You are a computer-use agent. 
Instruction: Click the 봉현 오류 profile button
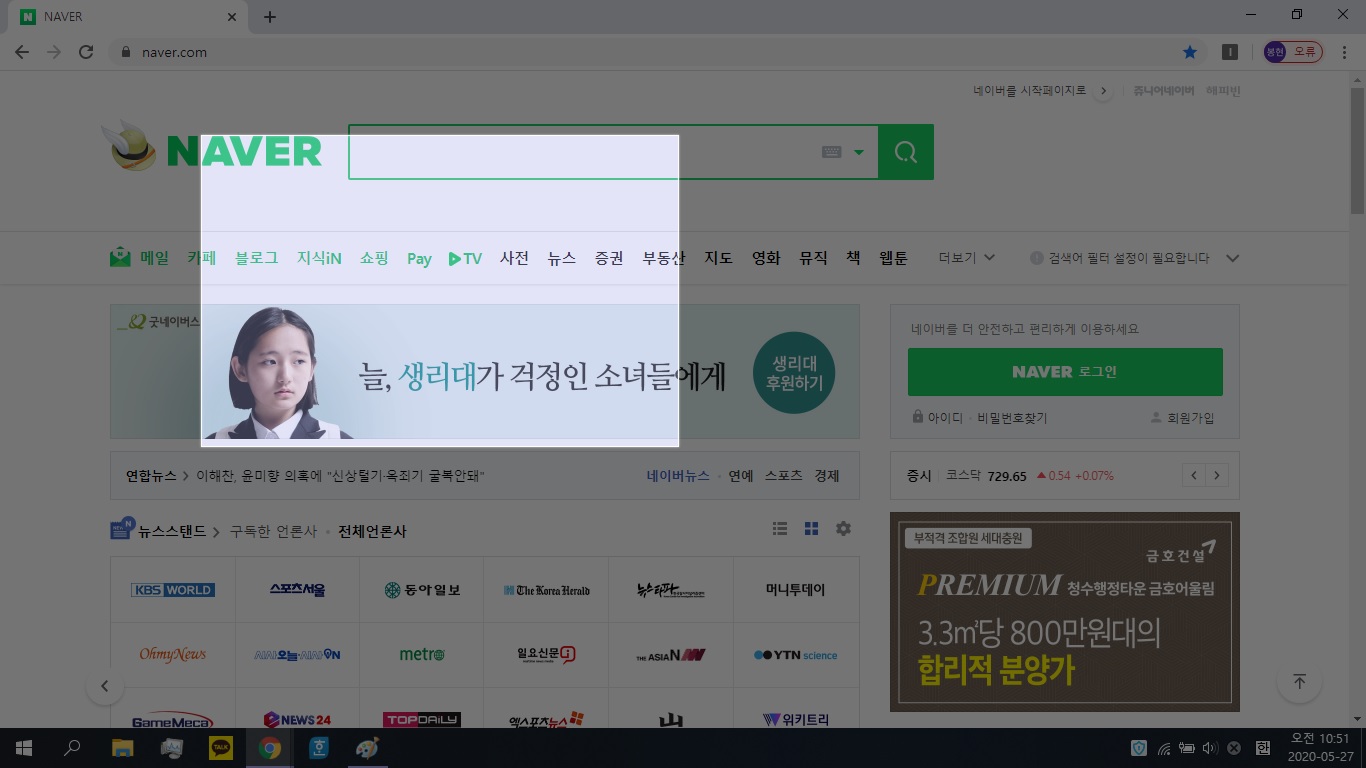tap(1293, 52)
